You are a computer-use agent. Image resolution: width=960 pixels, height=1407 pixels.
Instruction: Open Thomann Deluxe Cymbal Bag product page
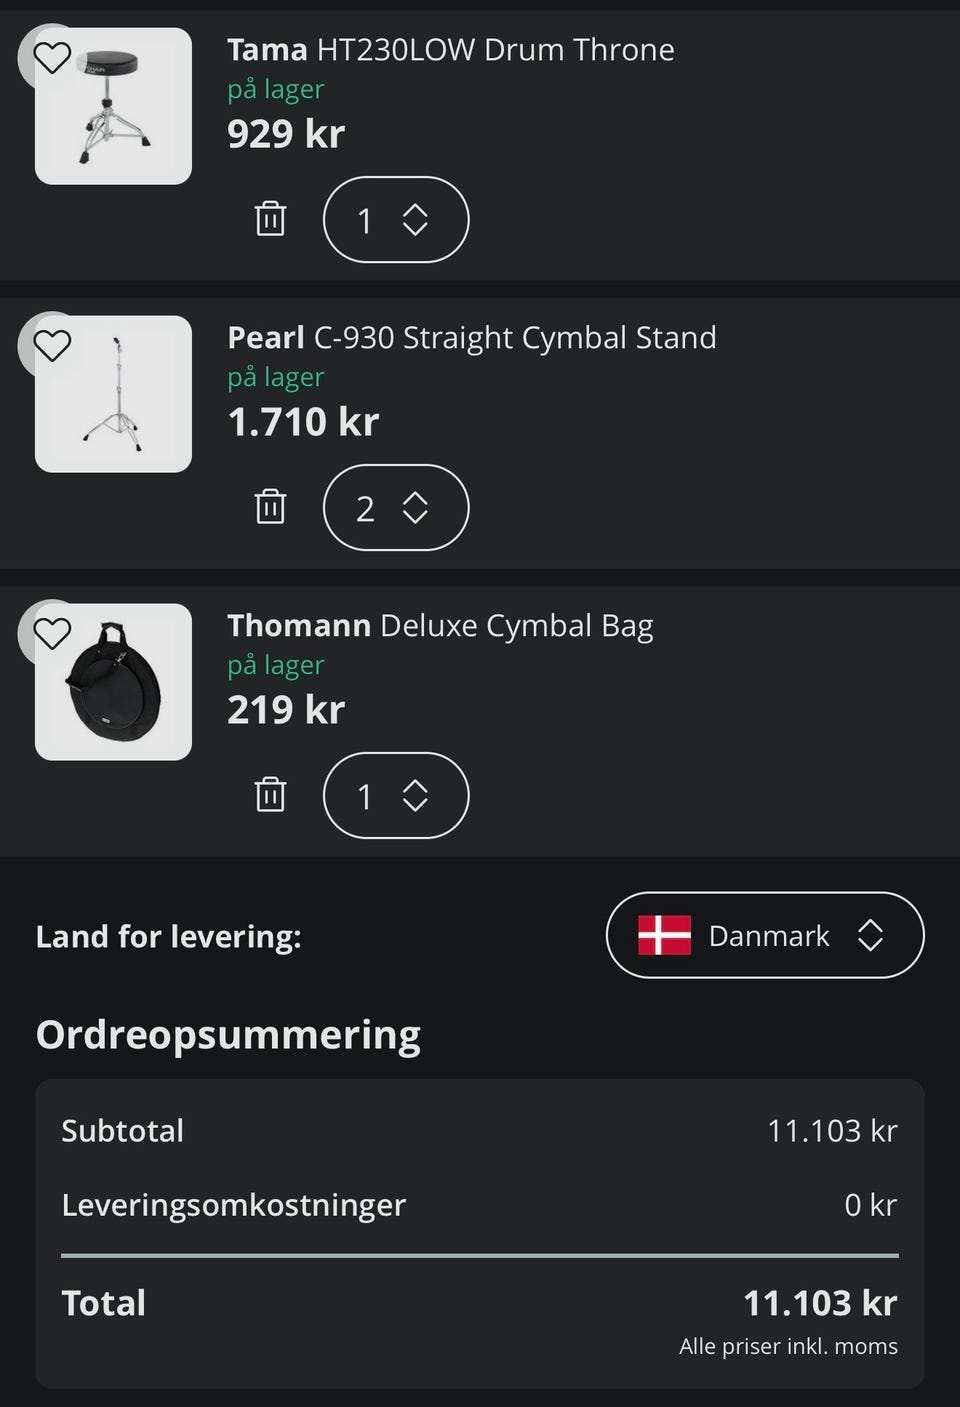pyautogui.click(x=440, y=626)
